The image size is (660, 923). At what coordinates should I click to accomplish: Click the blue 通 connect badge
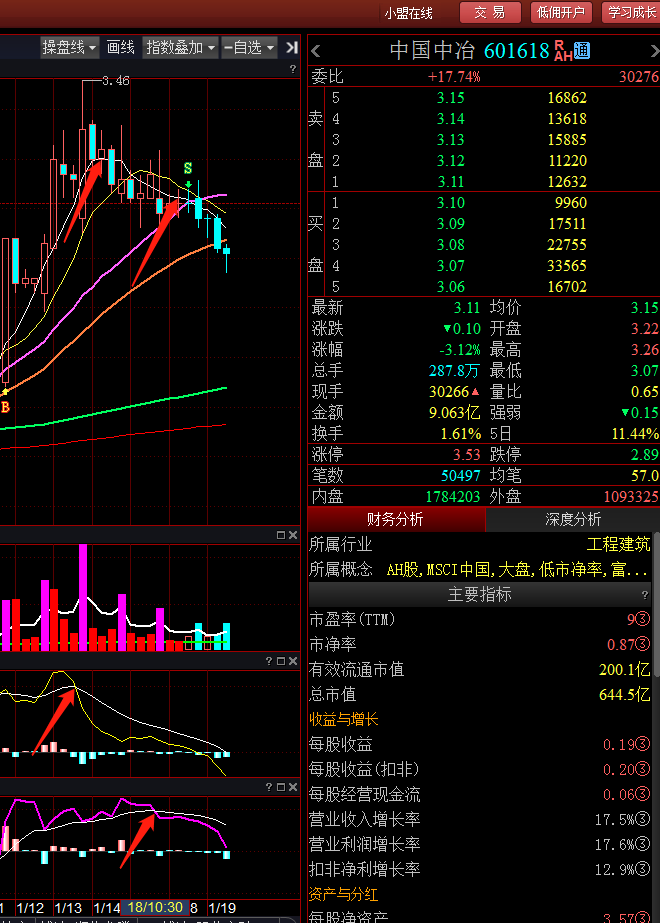pyautogui.click(x=582, y=51)
